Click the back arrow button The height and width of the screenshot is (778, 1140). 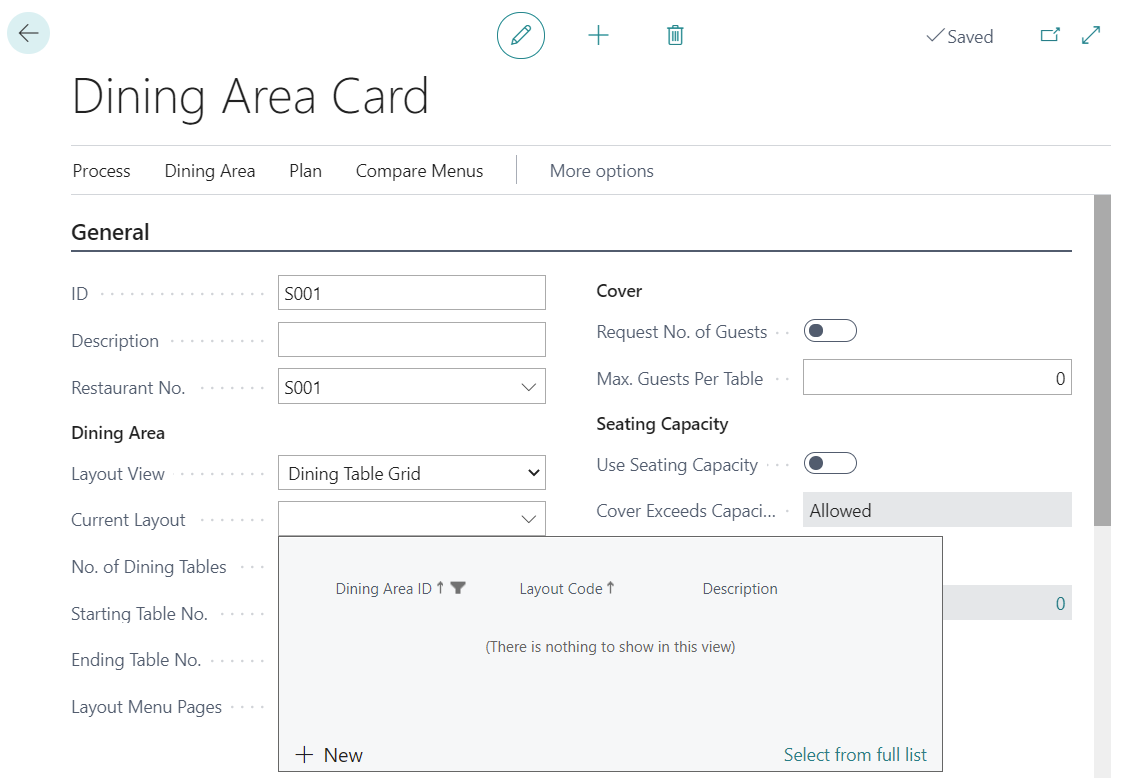pyautogui.click(x=28, y=34)
